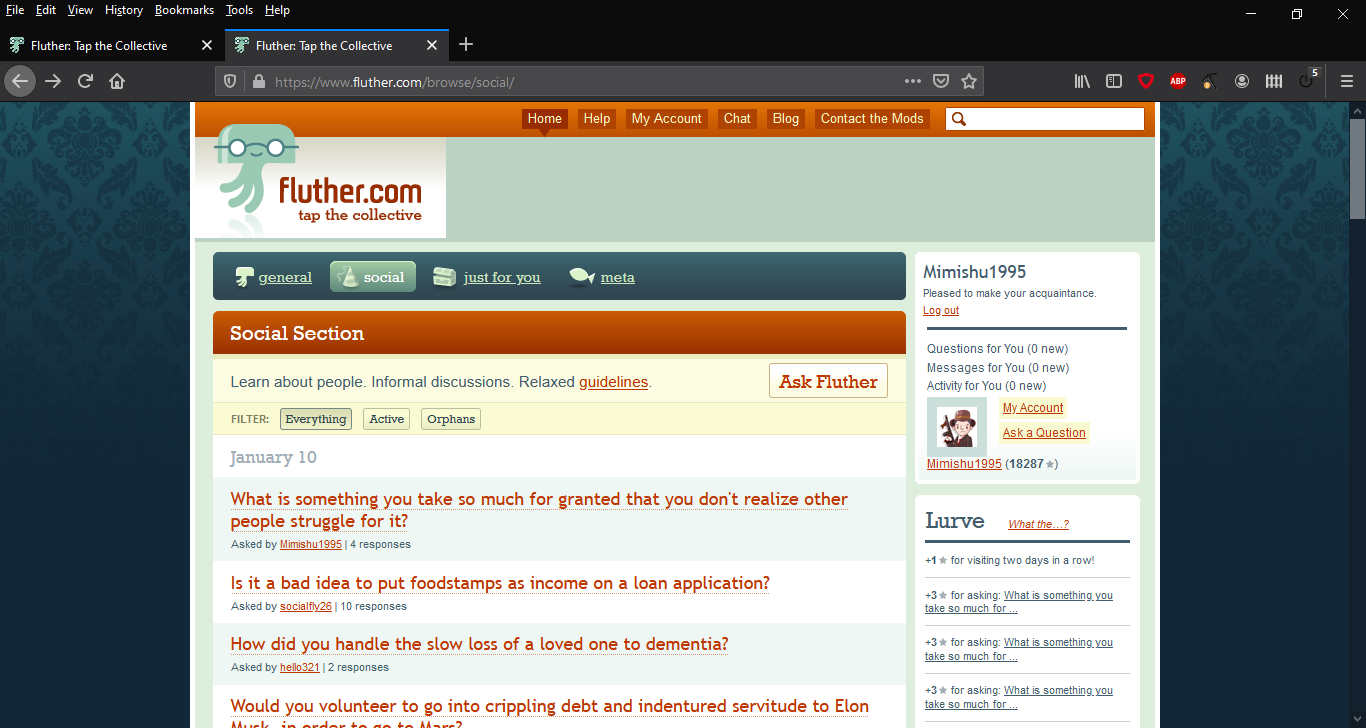Image resolution: width=1366 pixels, height=728 pixels.
Task: Close the inactive Fluther tab
Action: point(207,45)
